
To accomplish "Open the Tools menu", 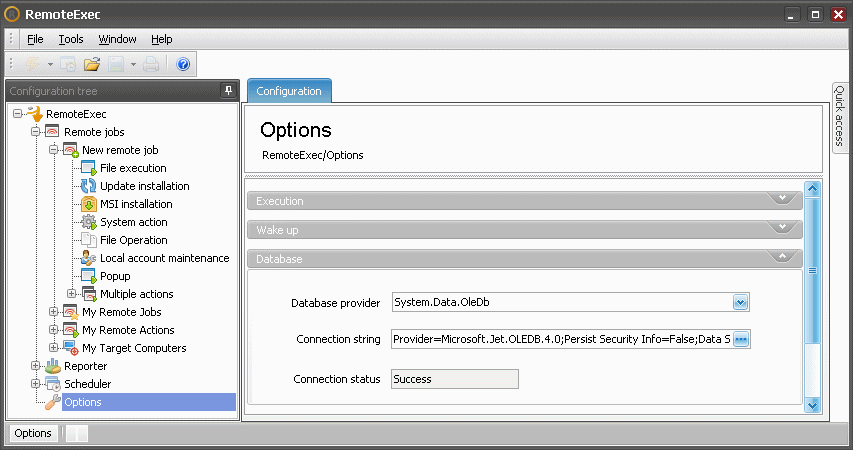I will 71,39.
